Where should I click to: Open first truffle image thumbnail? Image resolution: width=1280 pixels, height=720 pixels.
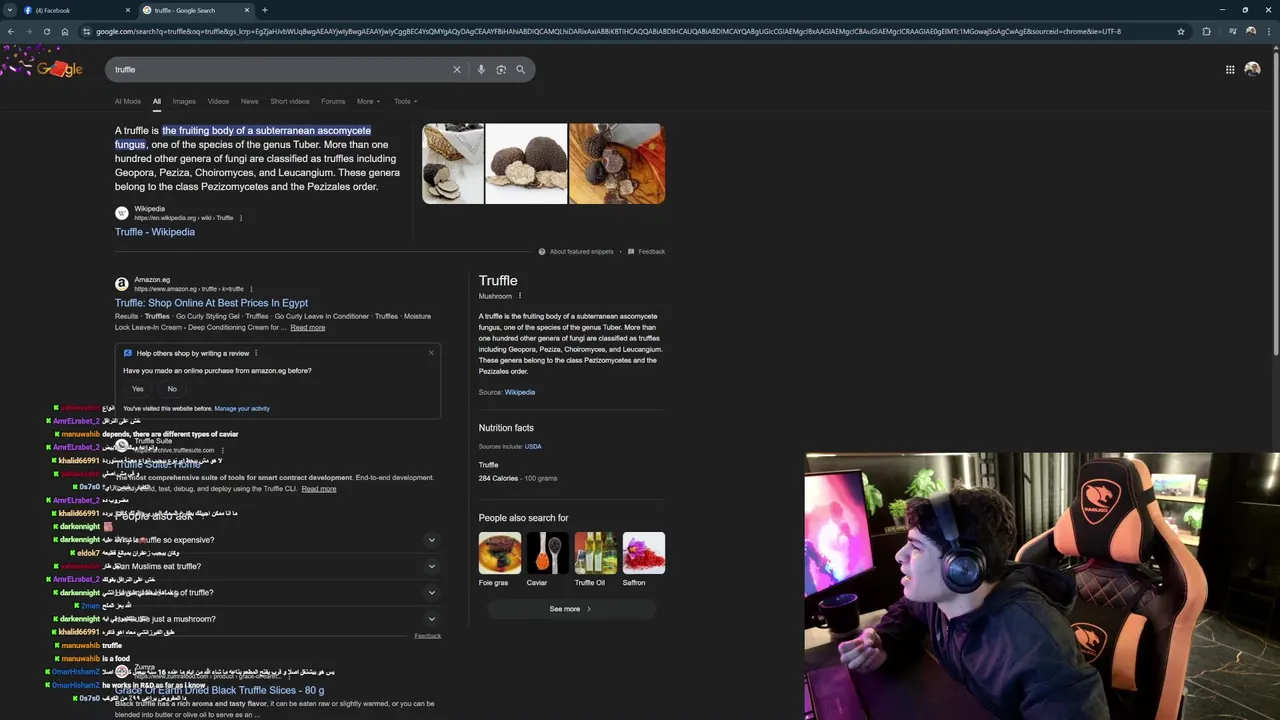pyautogui.click(x=452, y=164)
